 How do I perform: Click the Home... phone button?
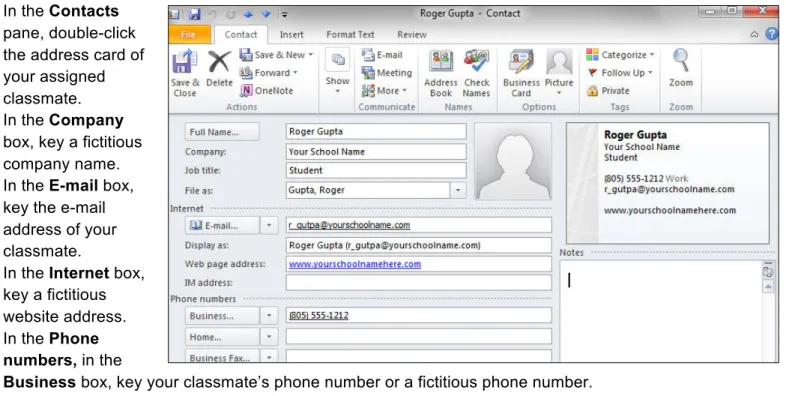(x=222, y=337)
